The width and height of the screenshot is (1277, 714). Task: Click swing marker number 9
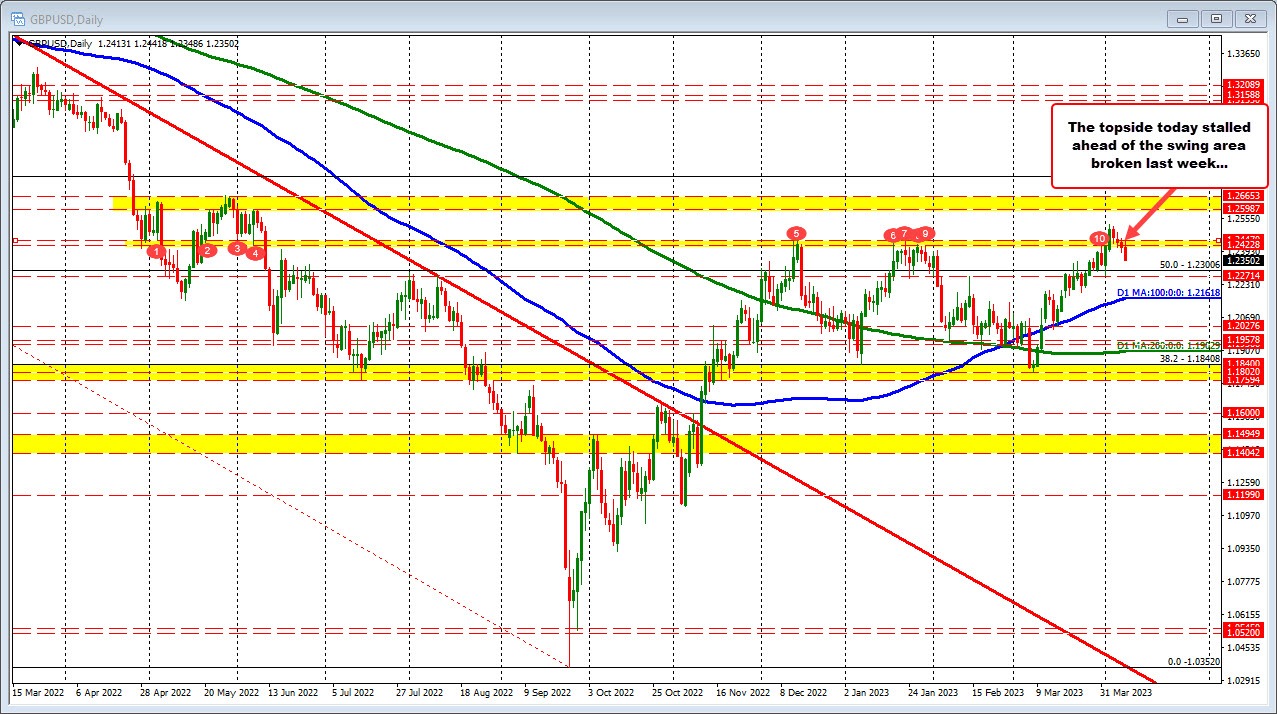tap(926, 234)
